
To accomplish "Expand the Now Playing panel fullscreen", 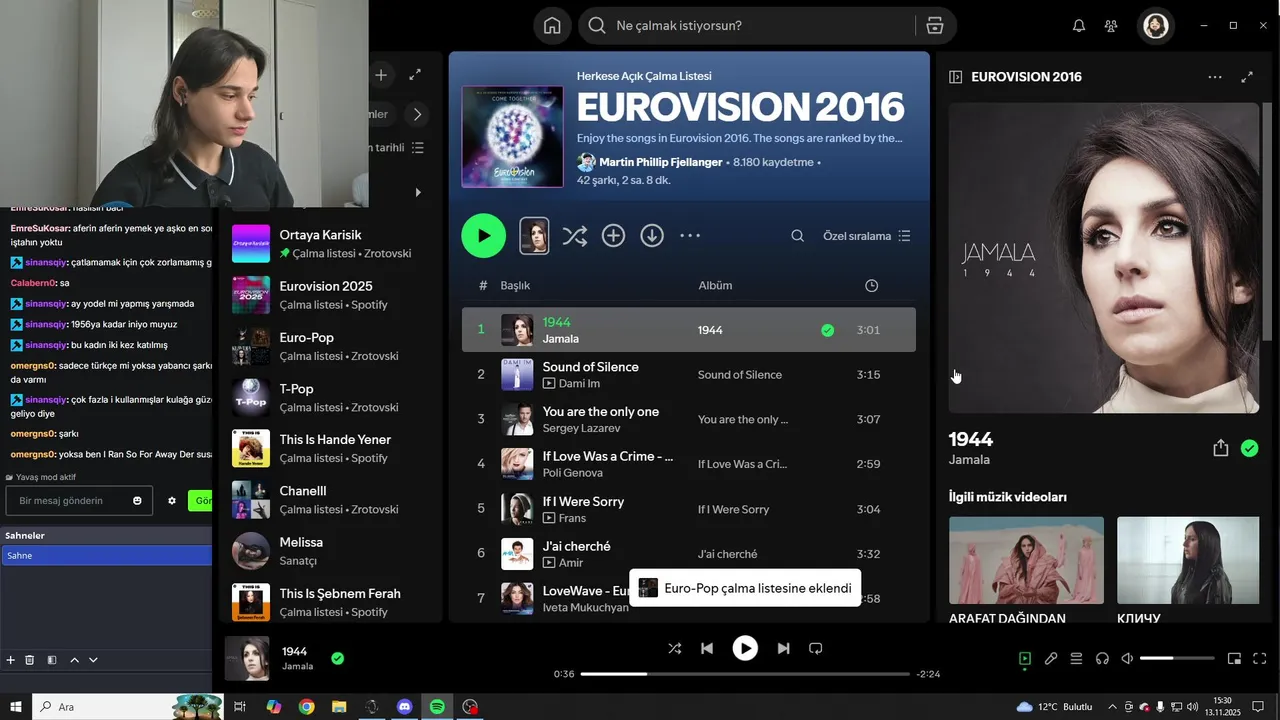I will tap(1247, 77).
